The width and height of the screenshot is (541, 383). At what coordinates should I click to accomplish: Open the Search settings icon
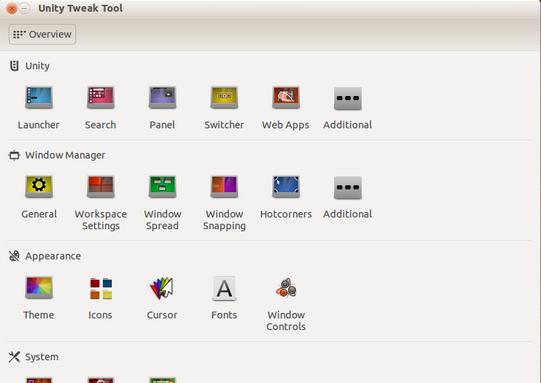[100, 98]
